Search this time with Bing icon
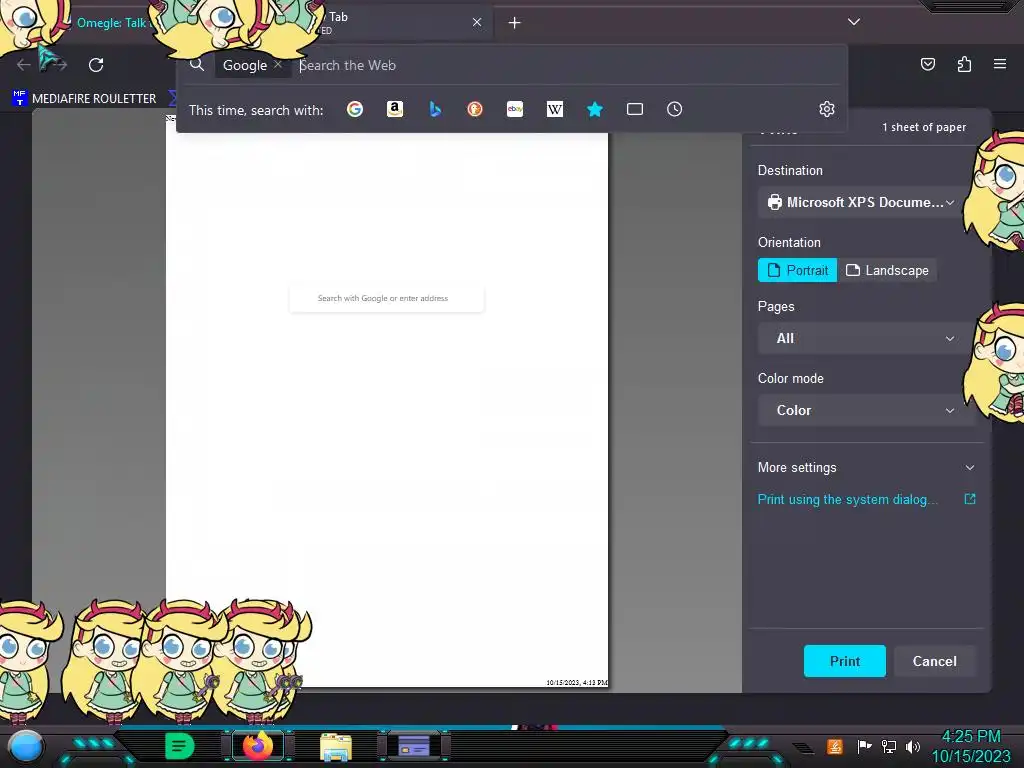 tap(435, 109)
